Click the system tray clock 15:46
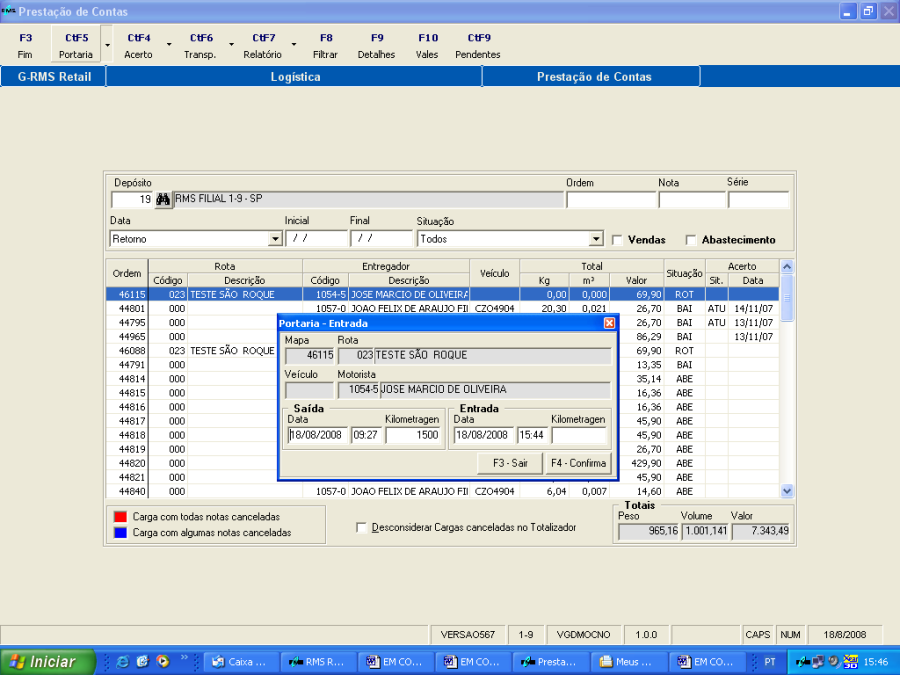 [875, 662]
